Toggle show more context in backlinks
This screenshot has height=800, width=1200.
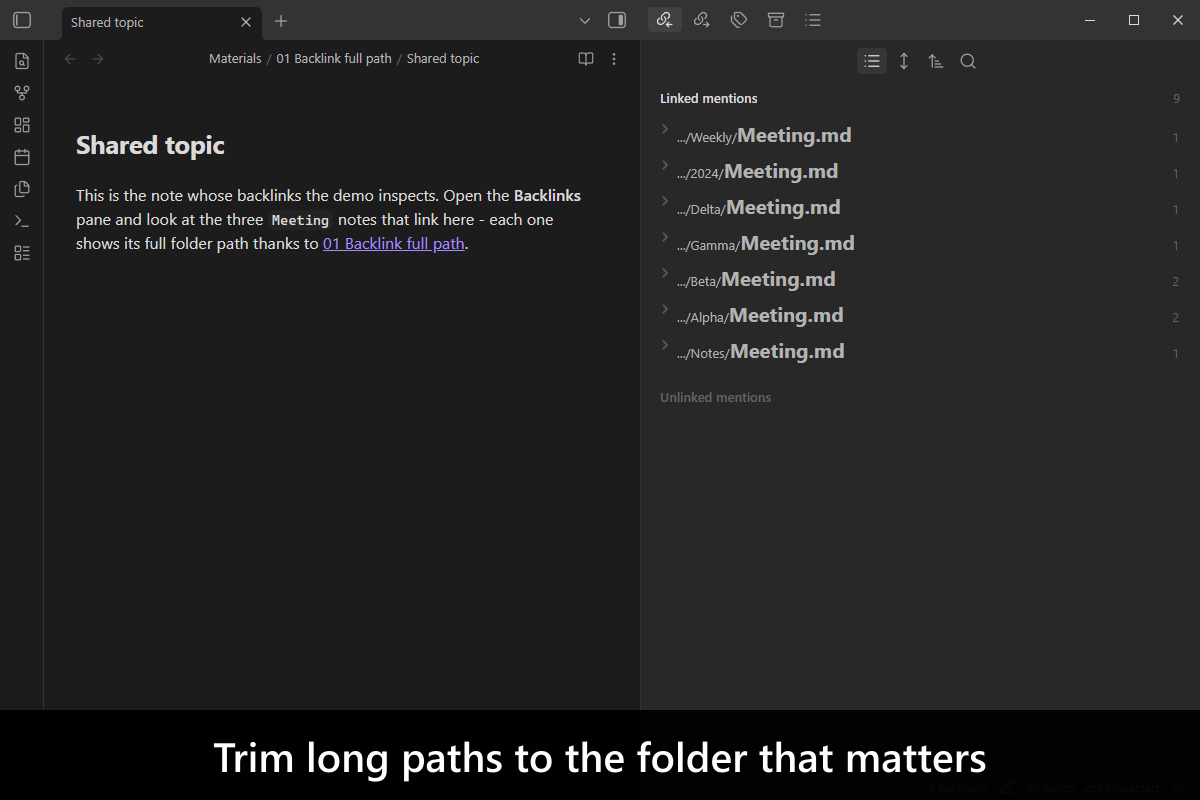click(904, 61)
